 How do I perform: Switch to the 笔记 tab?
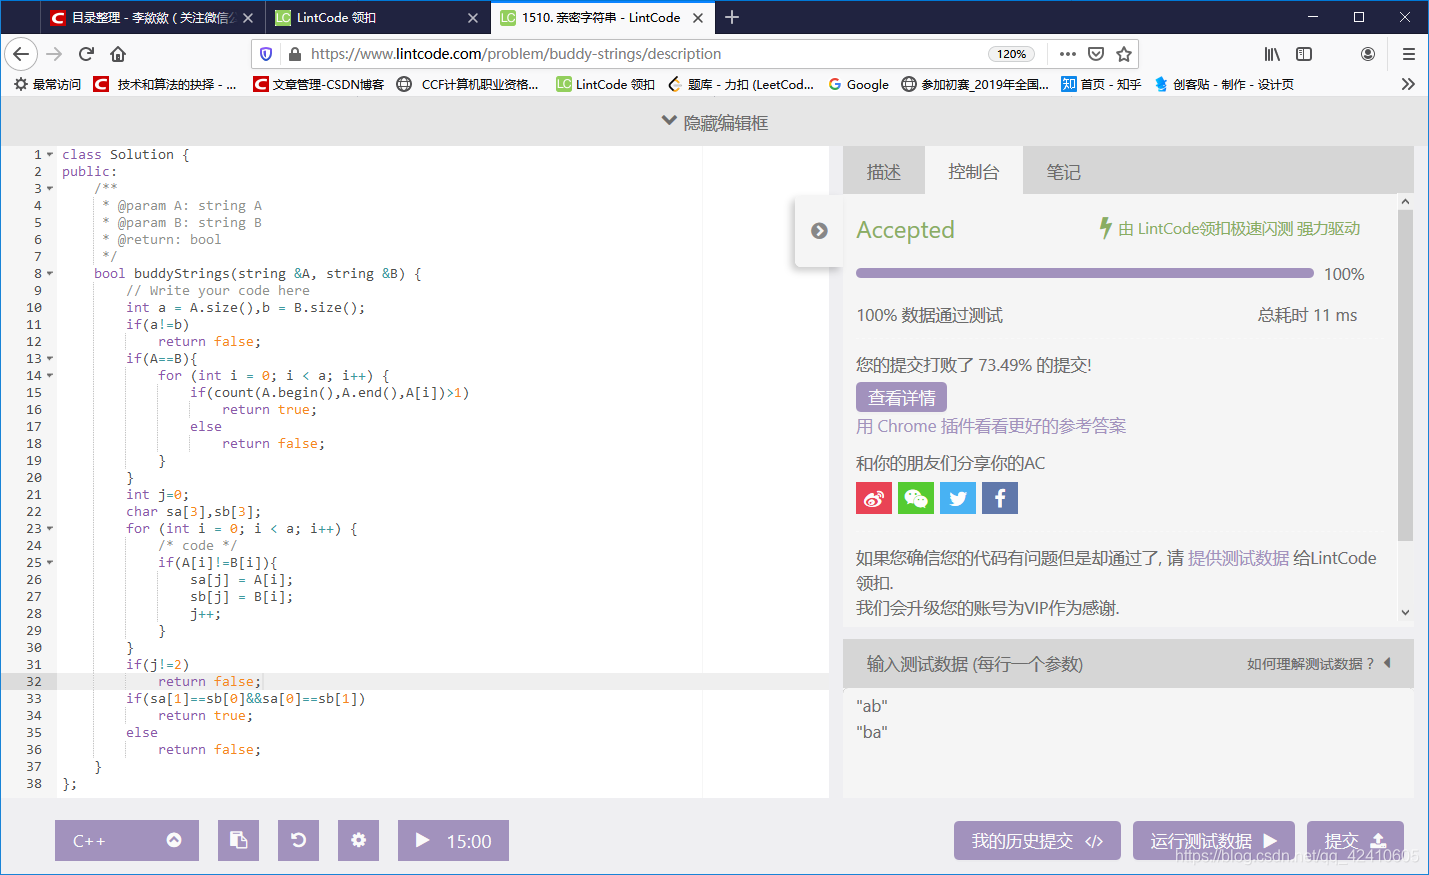click(1063, 171)
